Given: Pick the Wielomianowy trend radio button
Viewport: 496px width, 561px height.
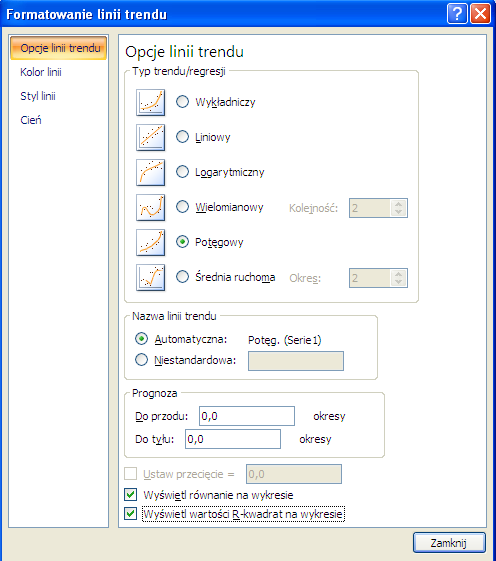Looking at the screenshot, I should click(183, 206).
